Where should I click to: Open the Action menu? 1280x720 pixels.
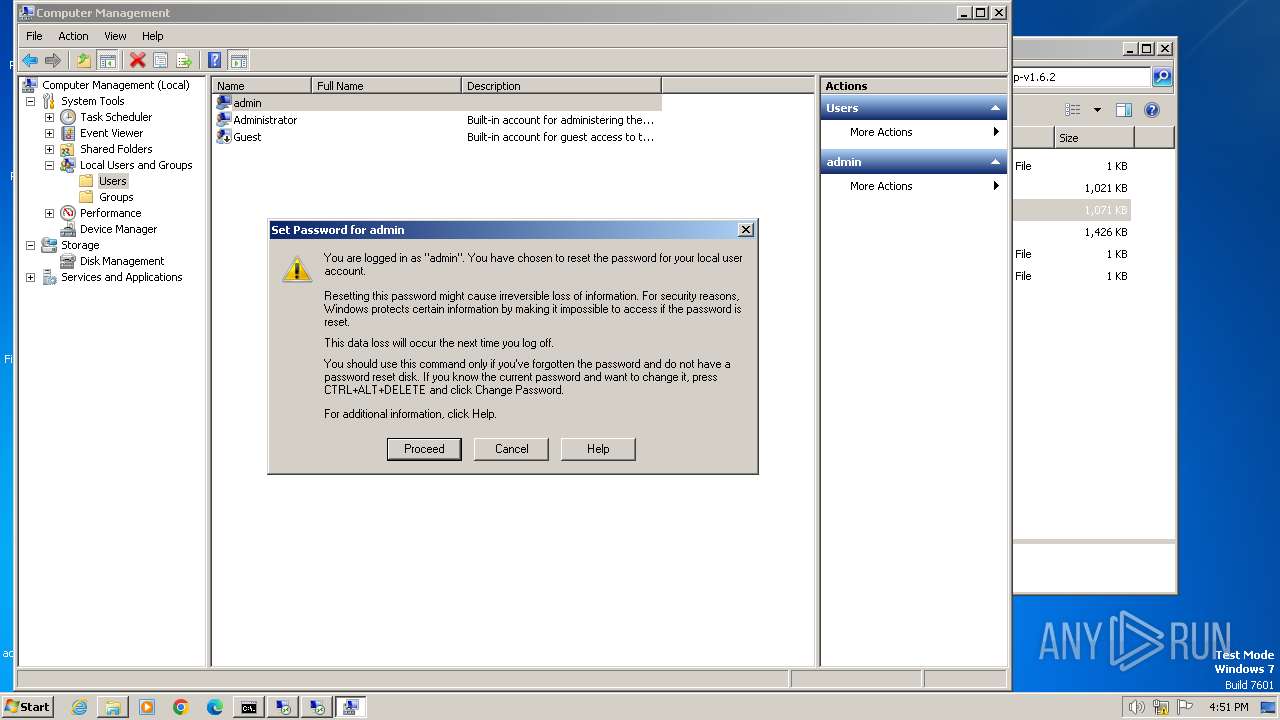(73, 36)
